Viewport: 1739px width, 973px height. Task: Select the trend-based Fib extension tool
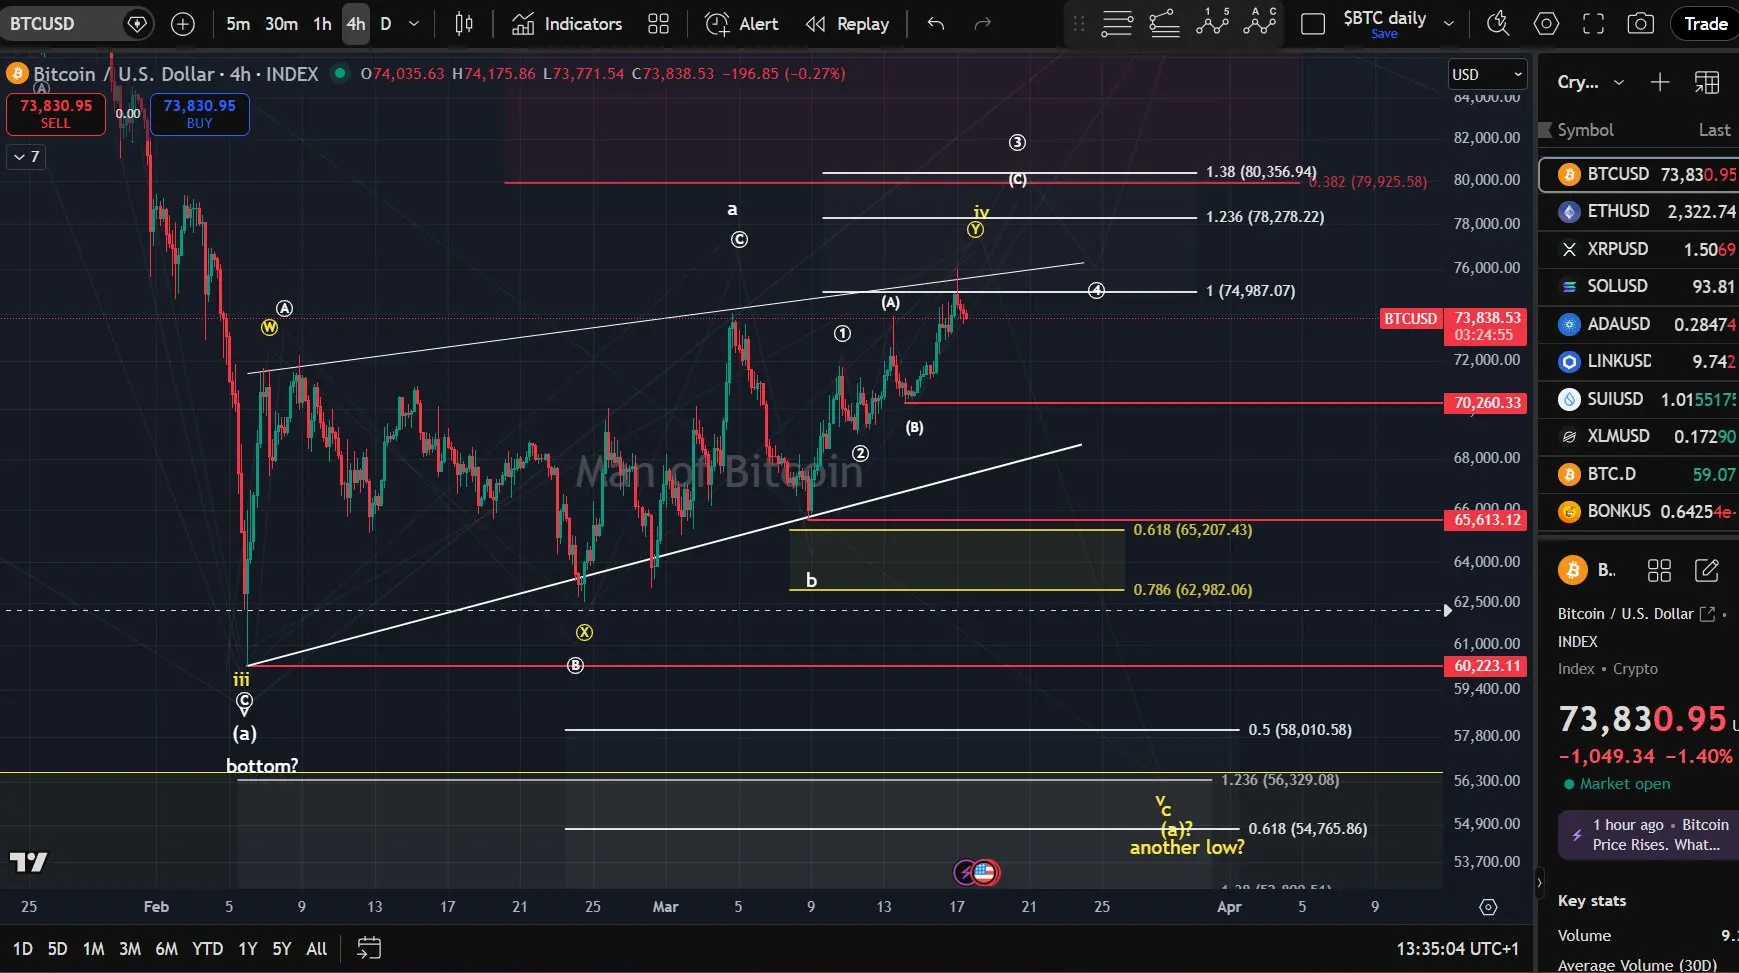pyautogui.click(x=1164, y=23)
